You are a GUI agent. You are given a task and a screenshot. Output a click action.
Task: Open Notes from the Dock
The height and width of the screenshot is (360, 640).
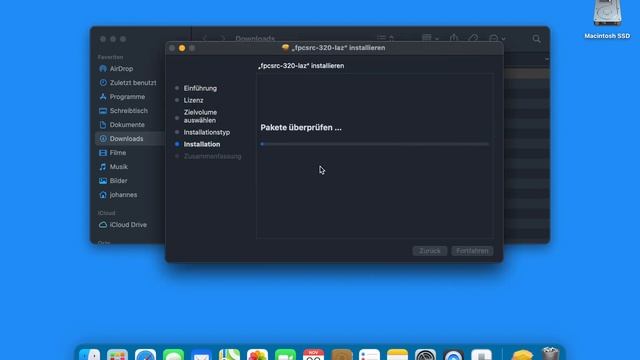[398, 354]
